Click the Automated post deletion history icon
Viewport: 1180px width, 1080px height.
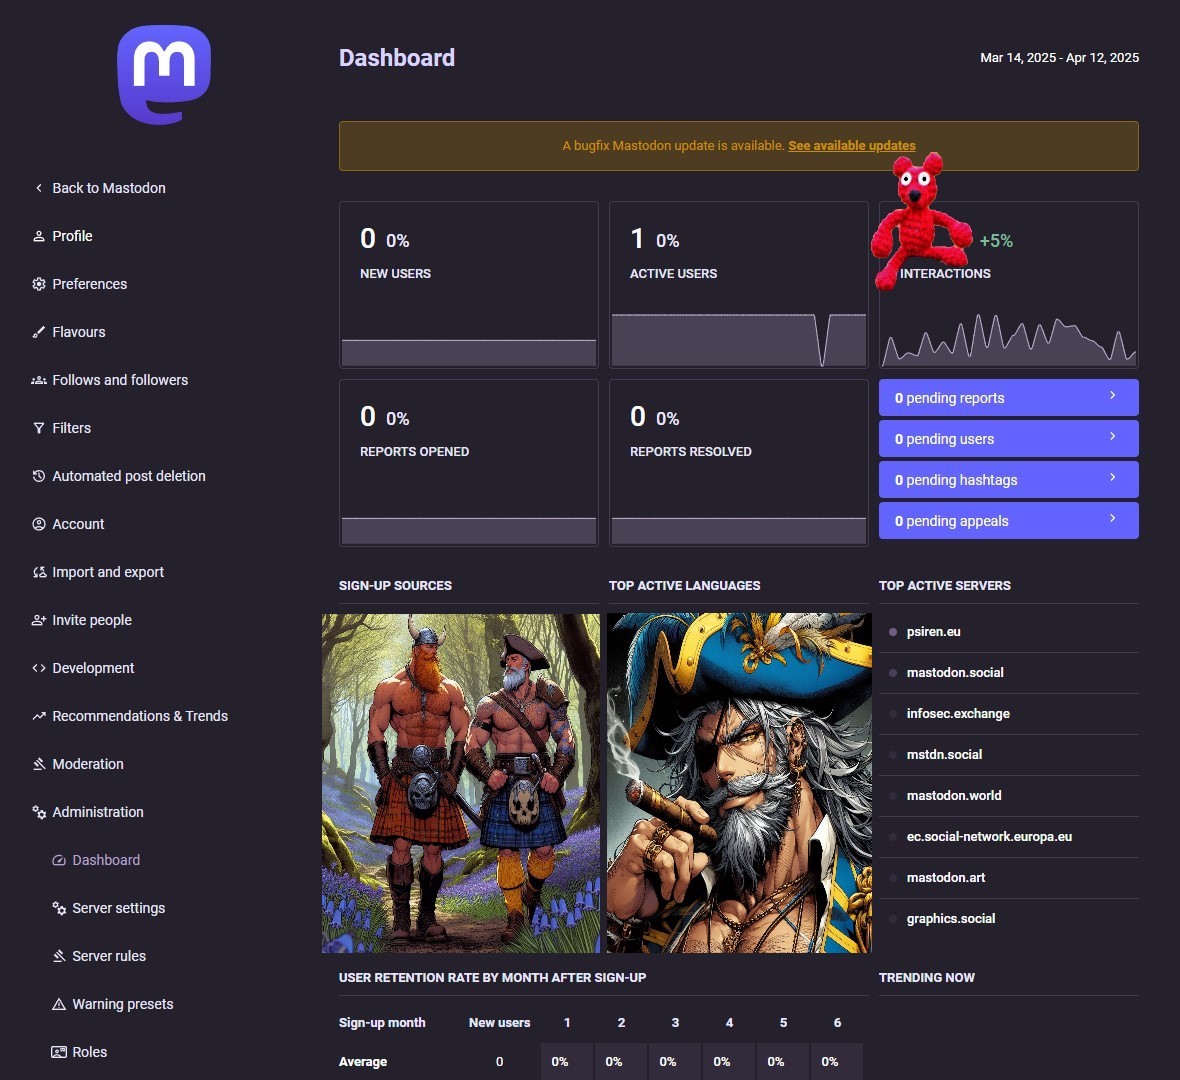(39, 476)
